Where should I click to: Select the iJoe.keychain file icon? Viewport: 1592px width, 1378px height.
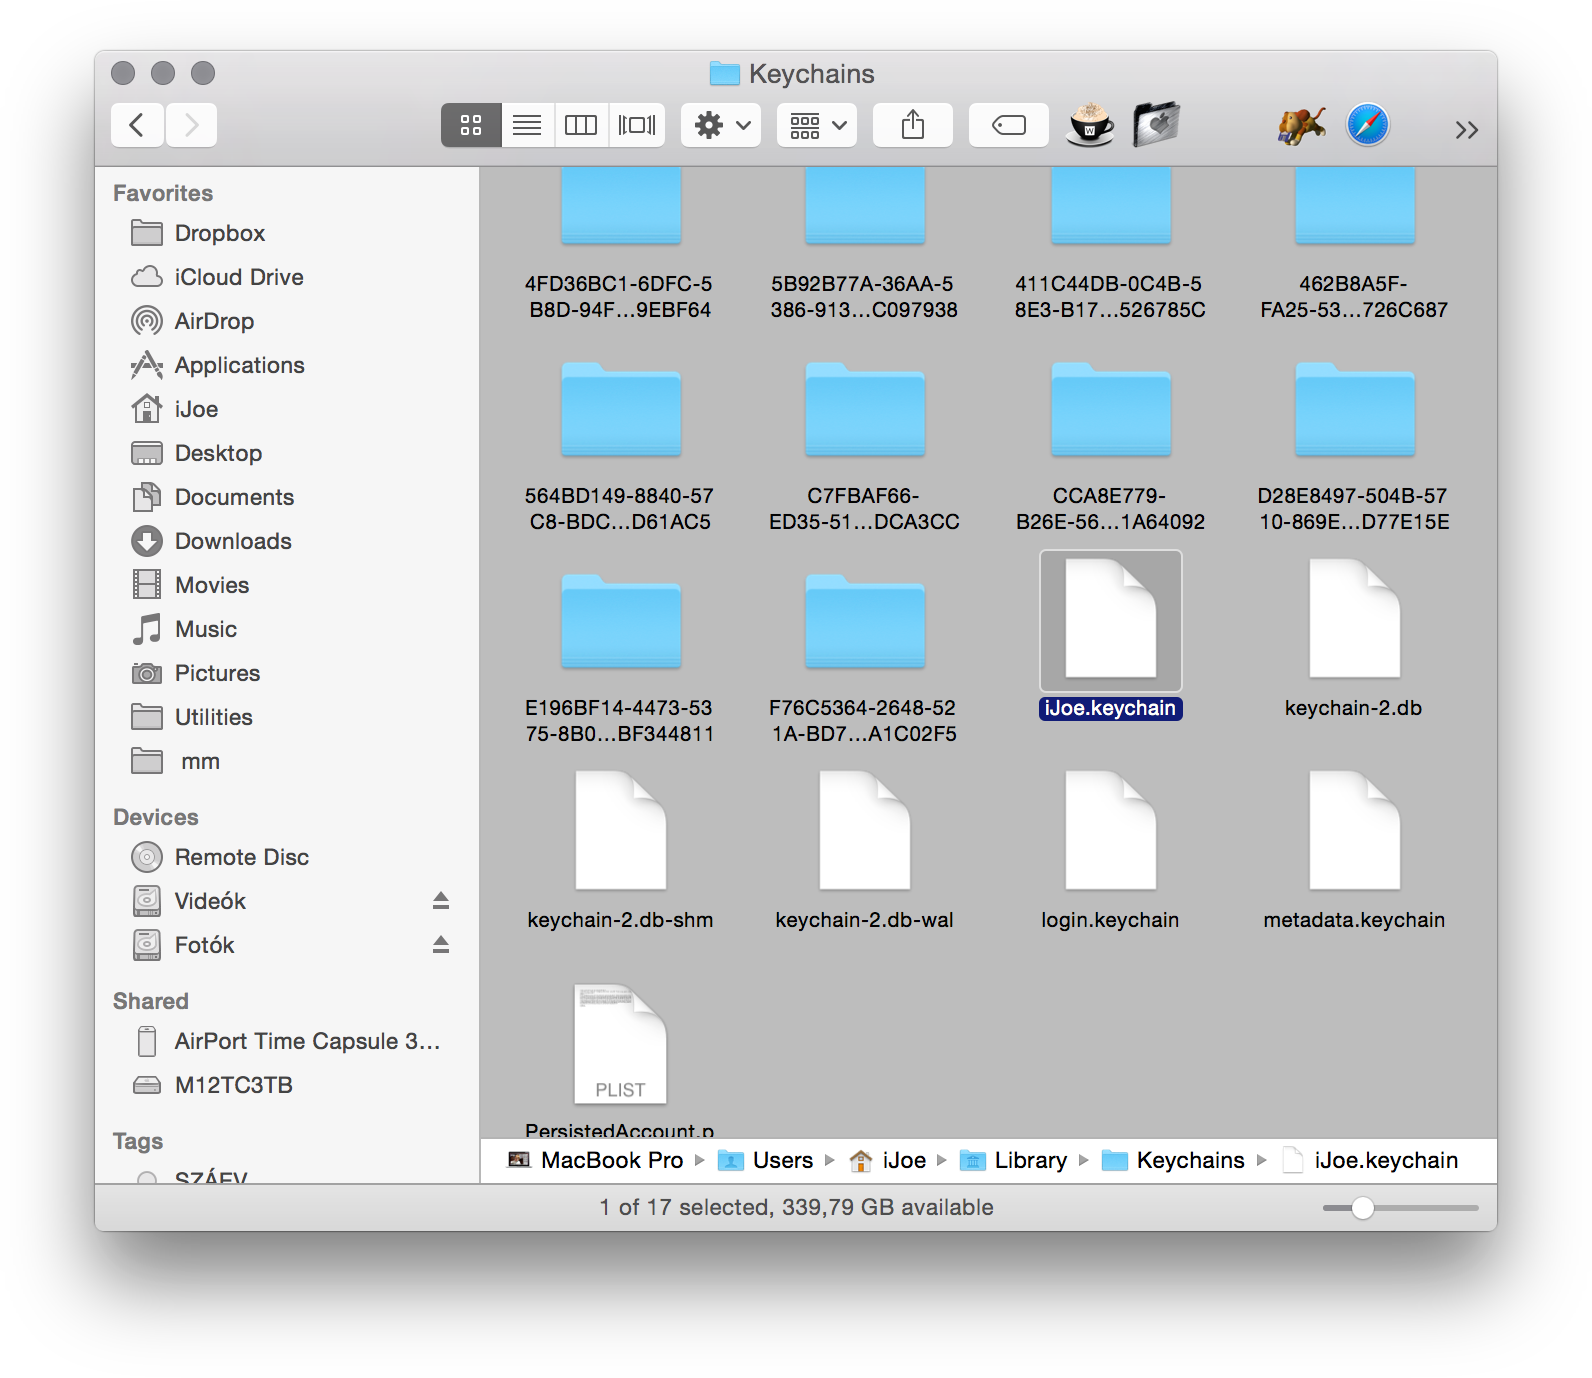point(1110,620)
